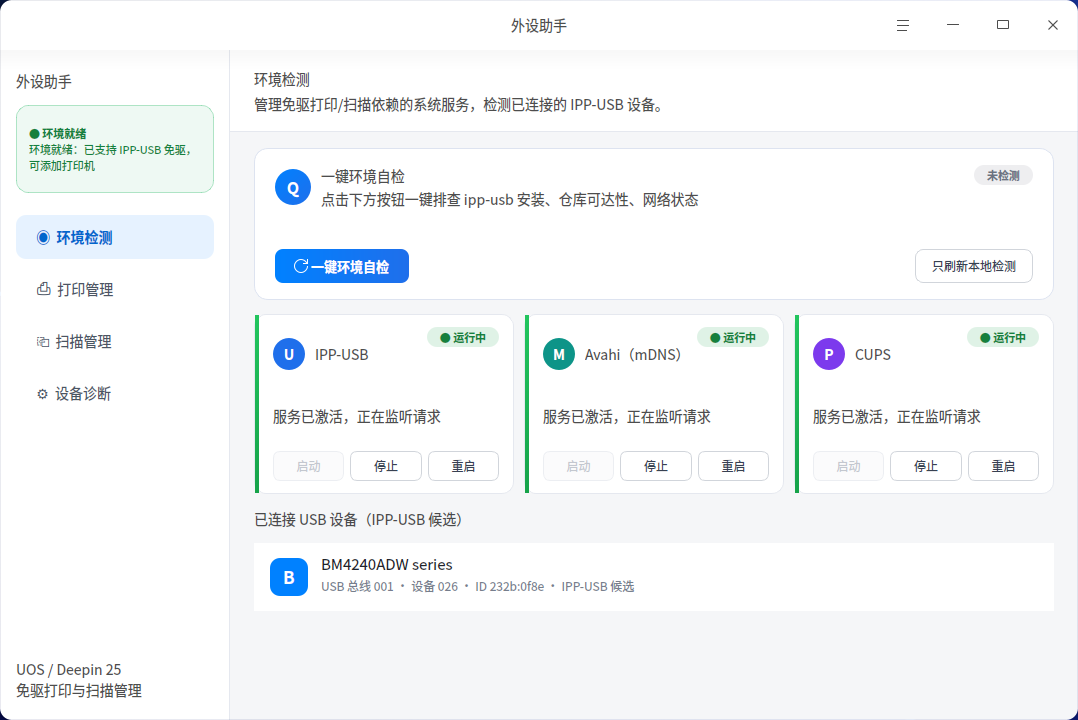Switch to 打印管理 page
This screenshot has height=720, width=1078.
[115, 290]
